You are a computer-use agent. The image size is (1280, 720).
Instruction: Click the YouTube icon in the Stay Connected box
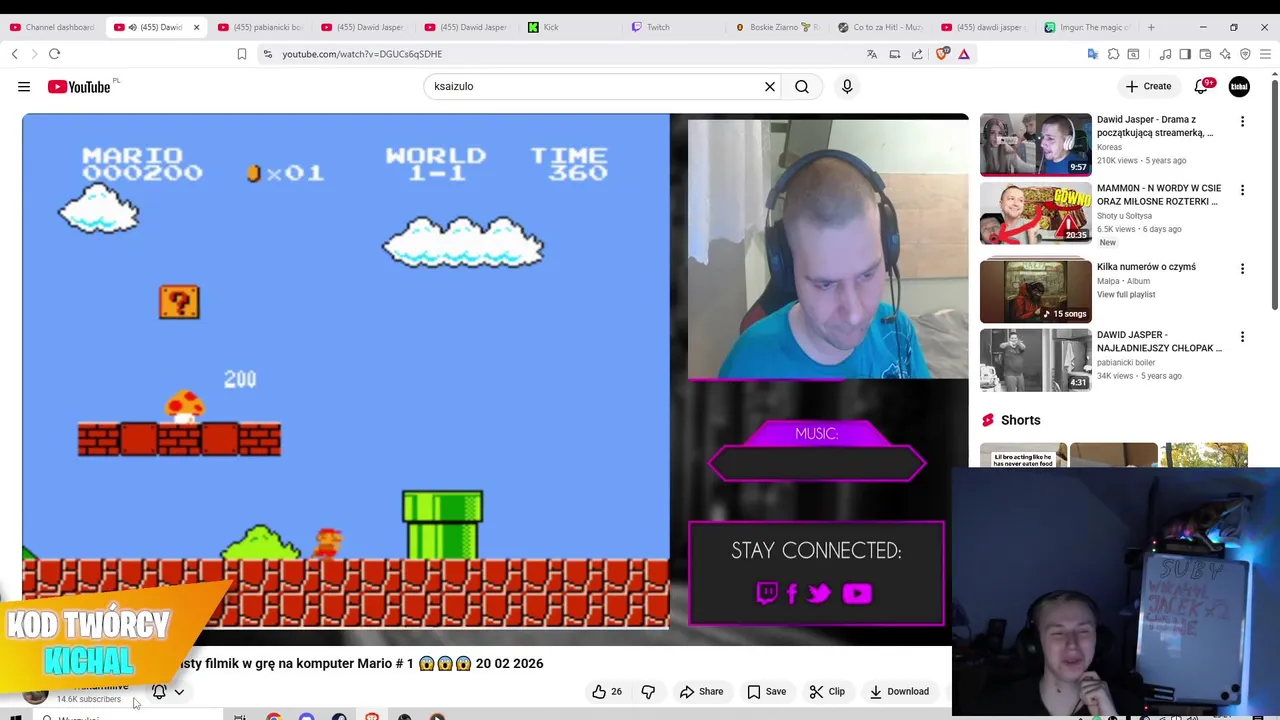857,593
